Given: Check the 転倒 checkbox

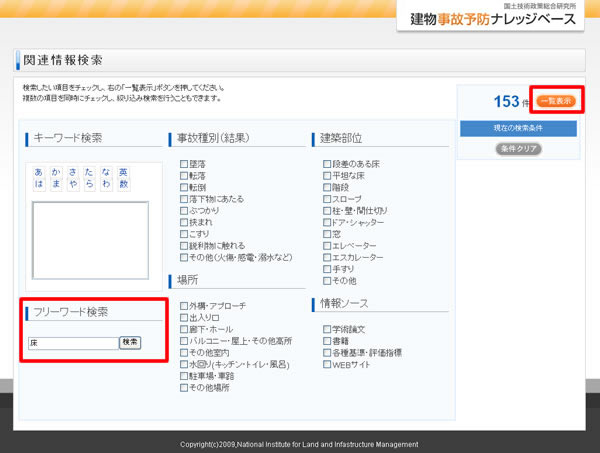Looking at the screenshot, I should point(184,187).
